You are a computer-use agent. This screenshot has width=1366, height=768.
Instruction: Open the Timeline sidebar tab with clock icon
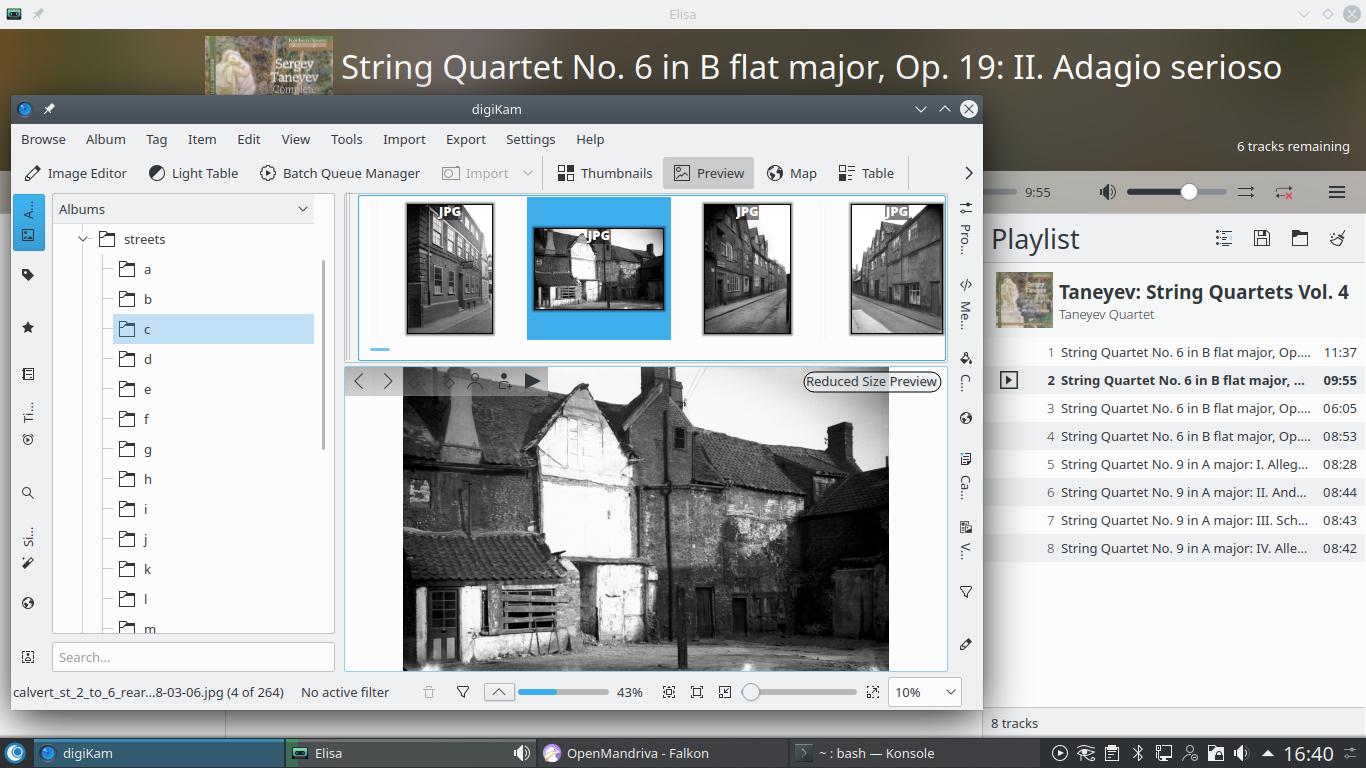tap(28, 424)
